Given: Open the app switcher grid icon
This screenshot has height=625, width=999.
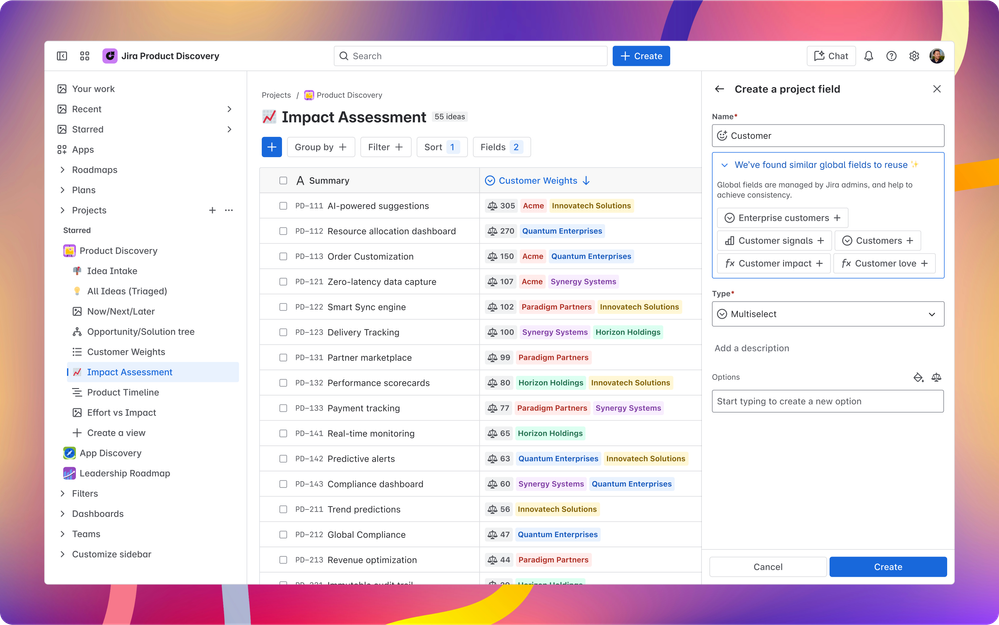Looking at the screenshot, I should (85, 56).
